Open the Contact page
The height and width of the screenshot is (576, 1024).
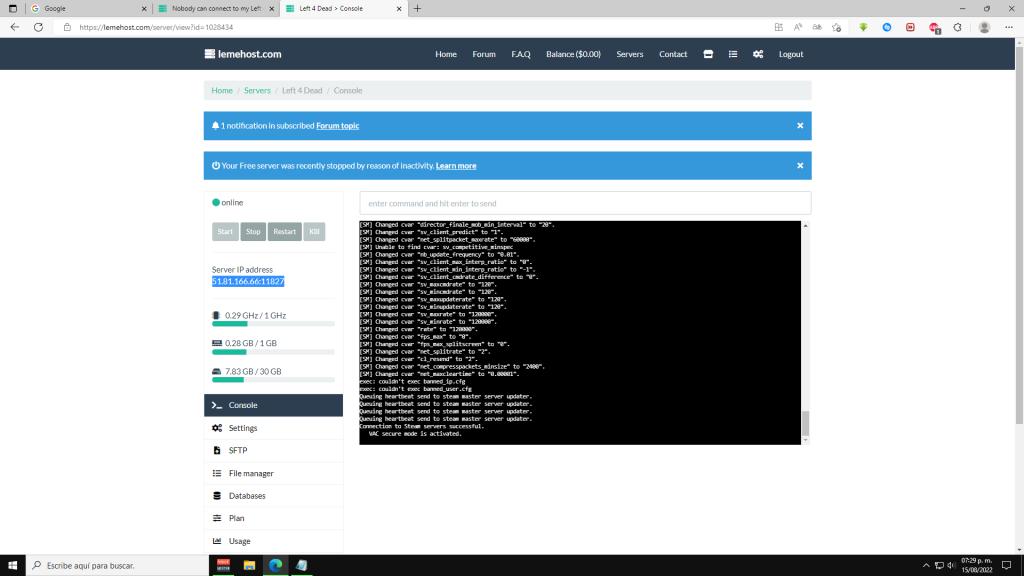(x=673, y=54)
